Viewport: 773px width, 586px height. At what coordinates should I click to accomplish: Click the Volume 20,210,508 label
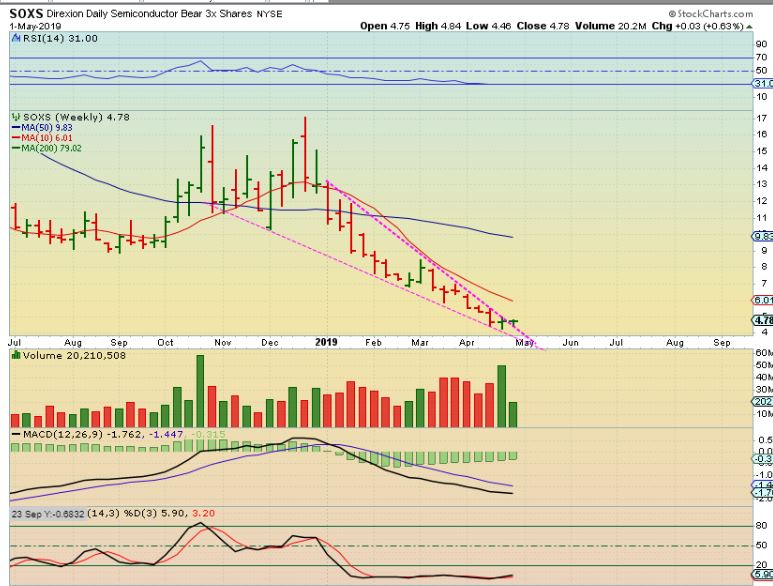pos(74,355)
